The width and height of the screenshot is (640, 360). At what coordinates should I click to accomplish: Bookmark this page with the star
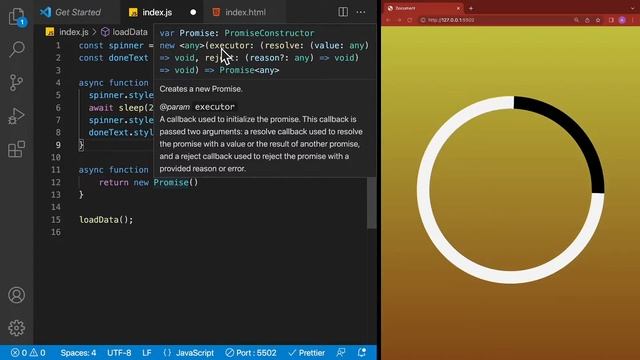(598, 20)
